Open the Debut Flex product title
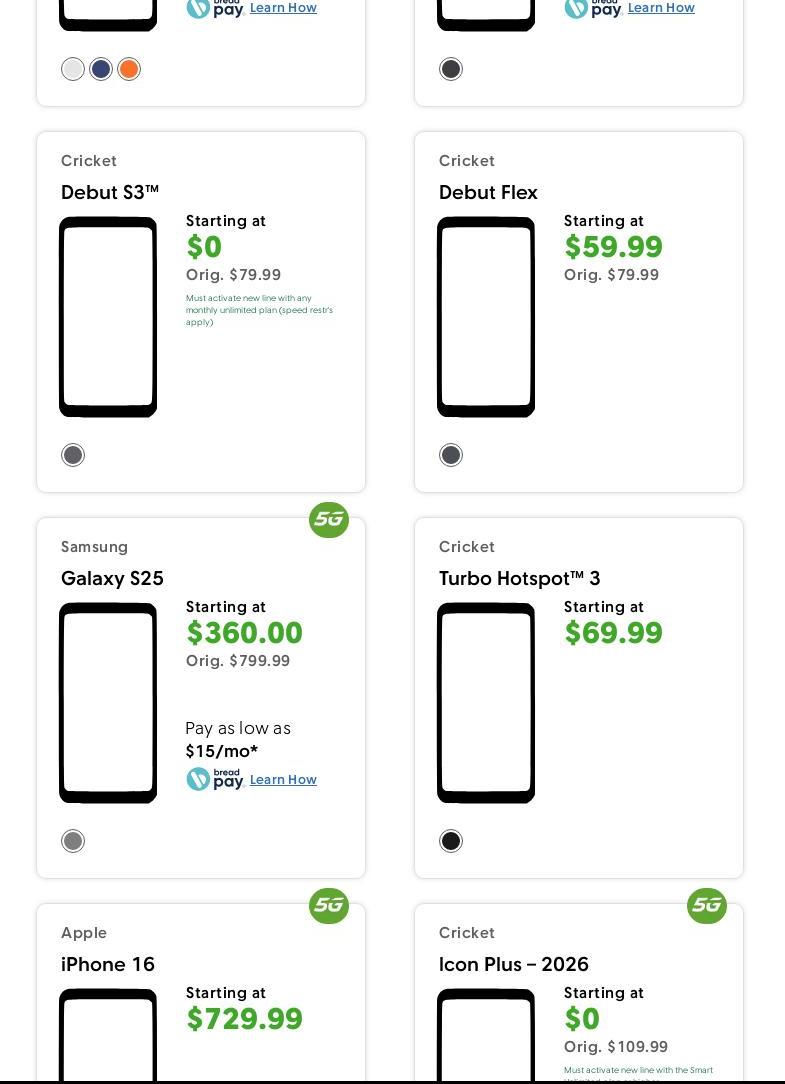785x1084 pixels. point(488,192)
